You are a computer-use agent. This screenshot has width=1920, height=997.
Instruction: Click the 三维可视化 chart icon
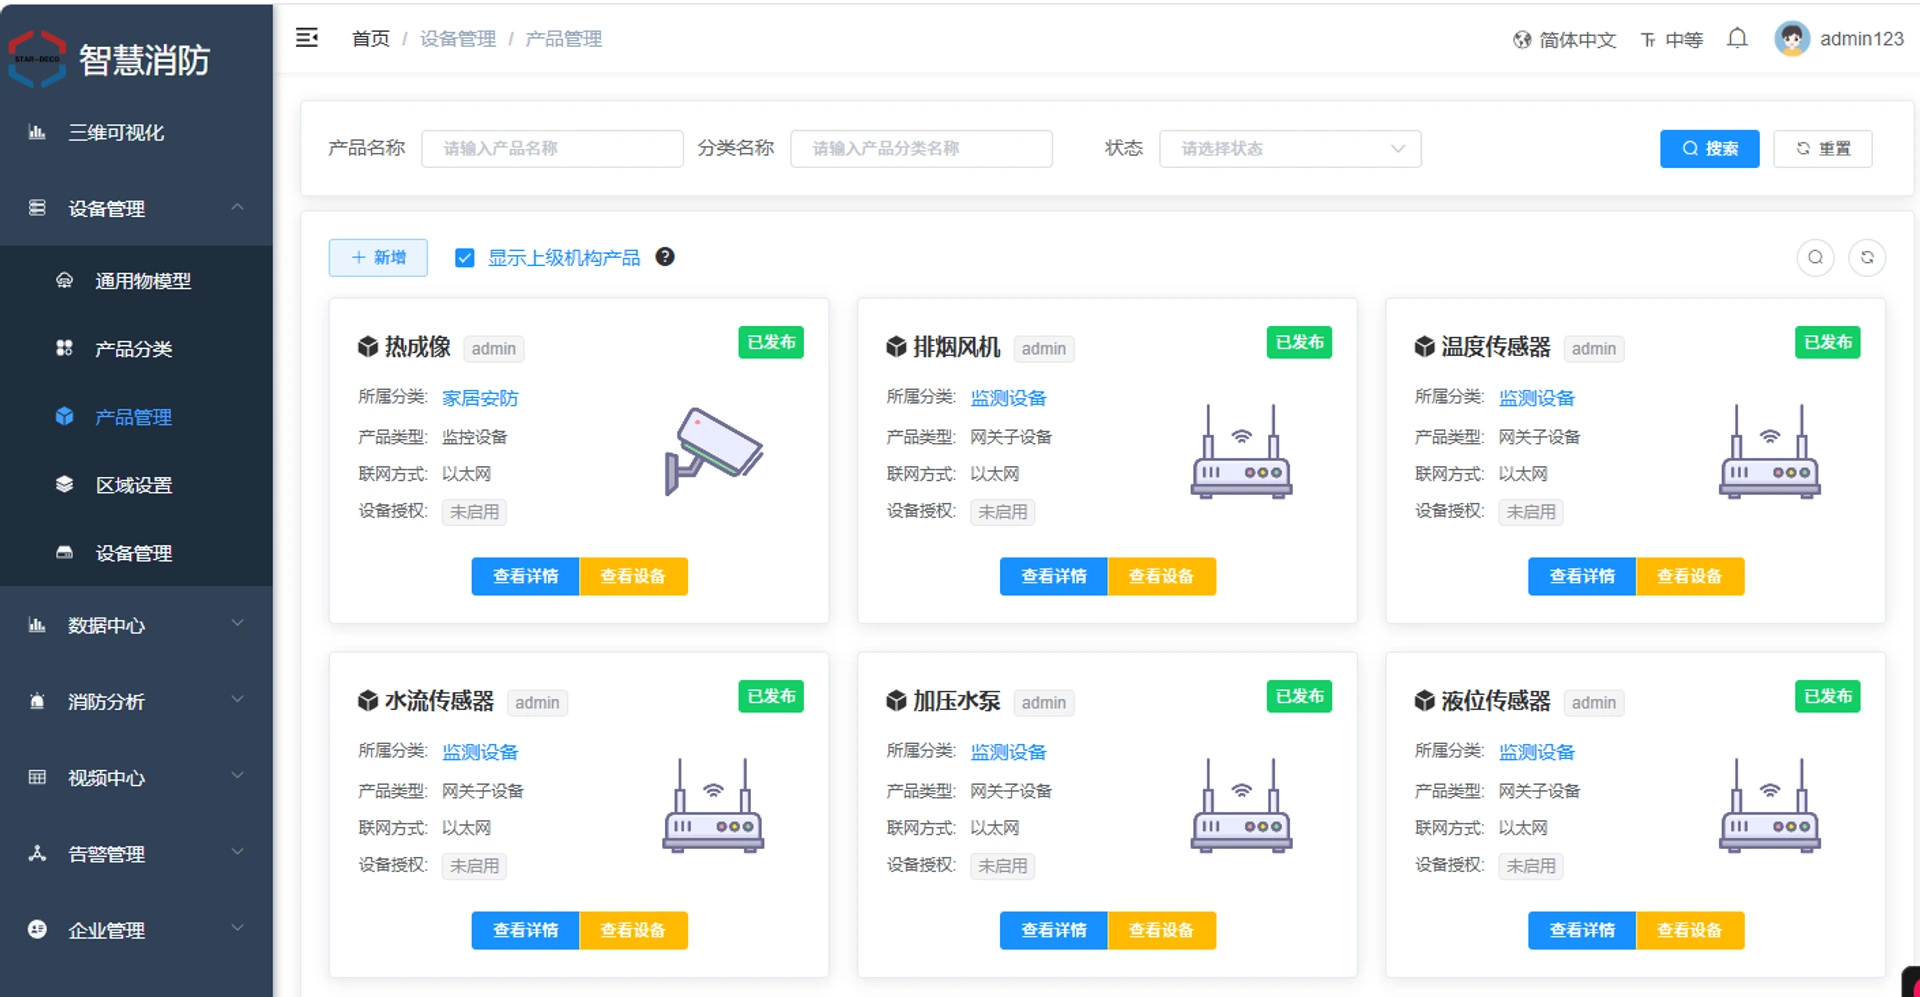[37, 132]
